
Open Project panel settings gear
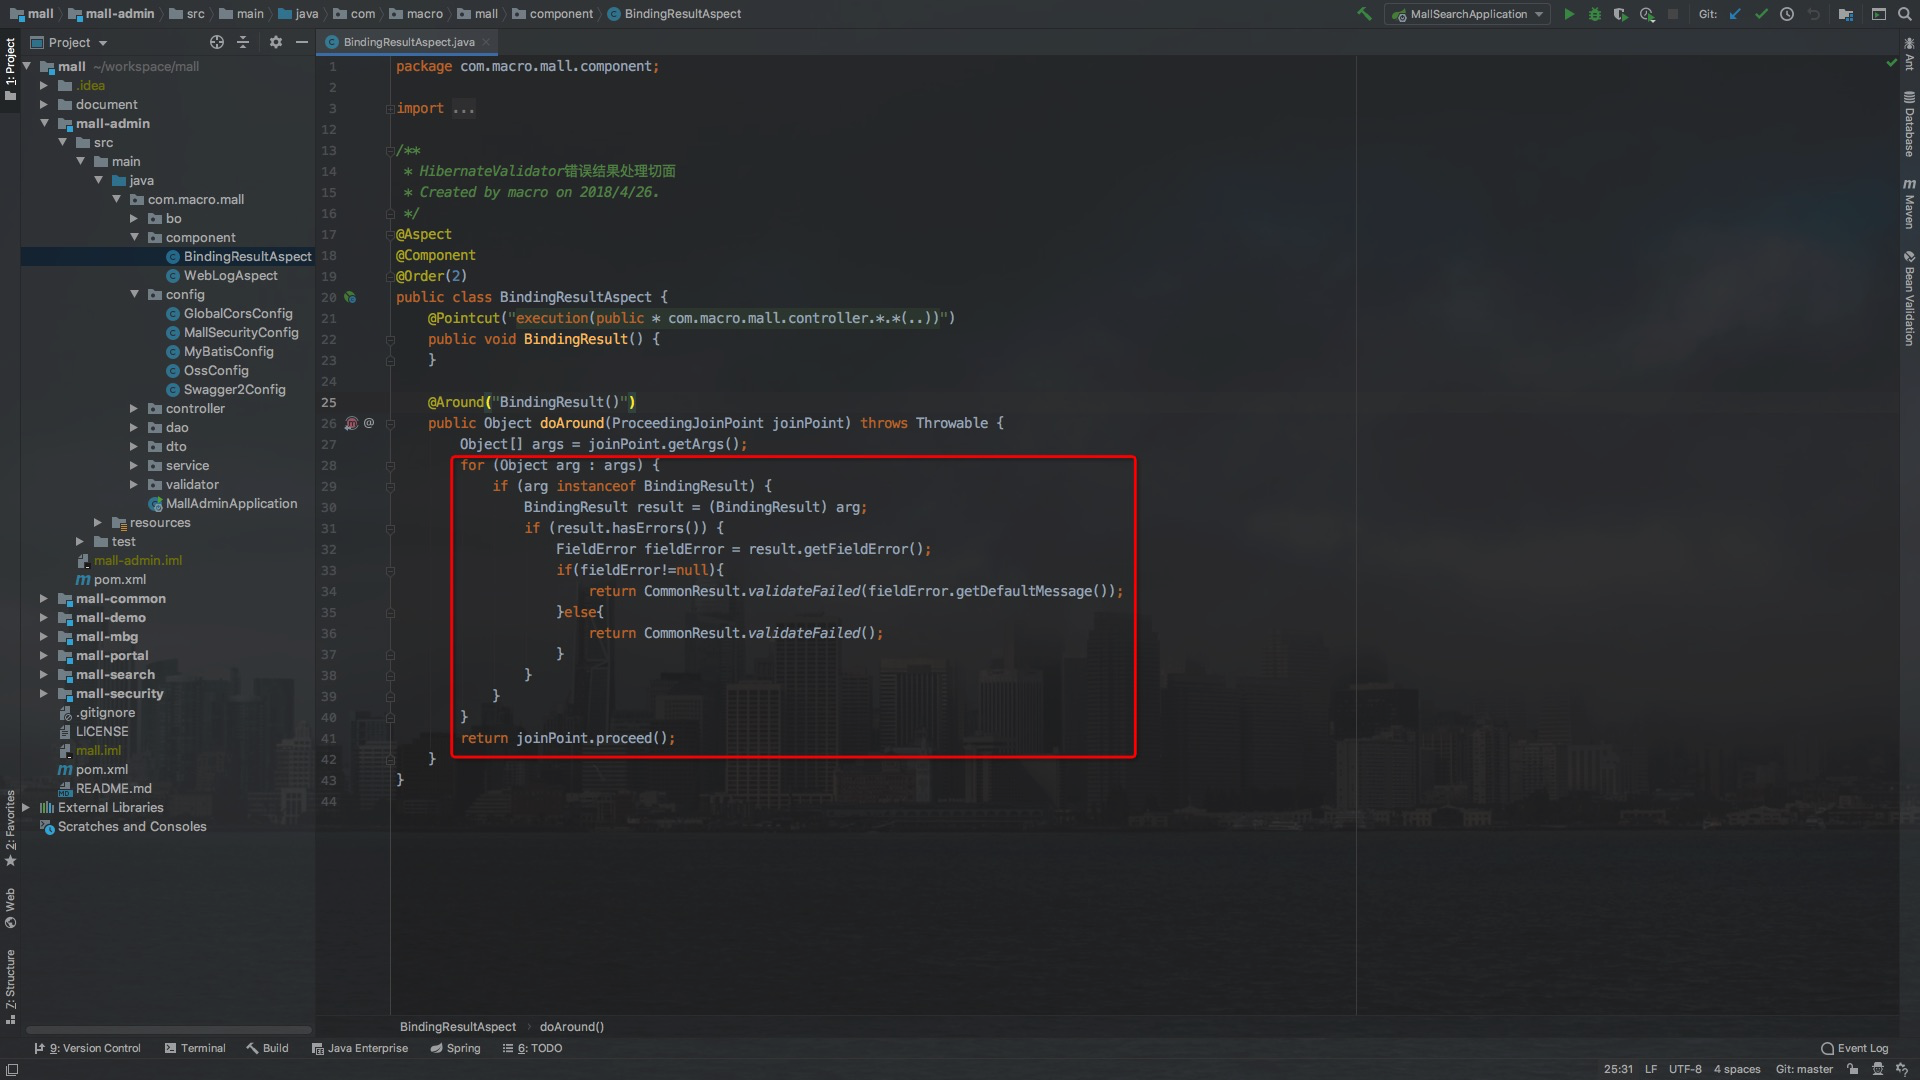pyautogui.click(x=276, y=42)
